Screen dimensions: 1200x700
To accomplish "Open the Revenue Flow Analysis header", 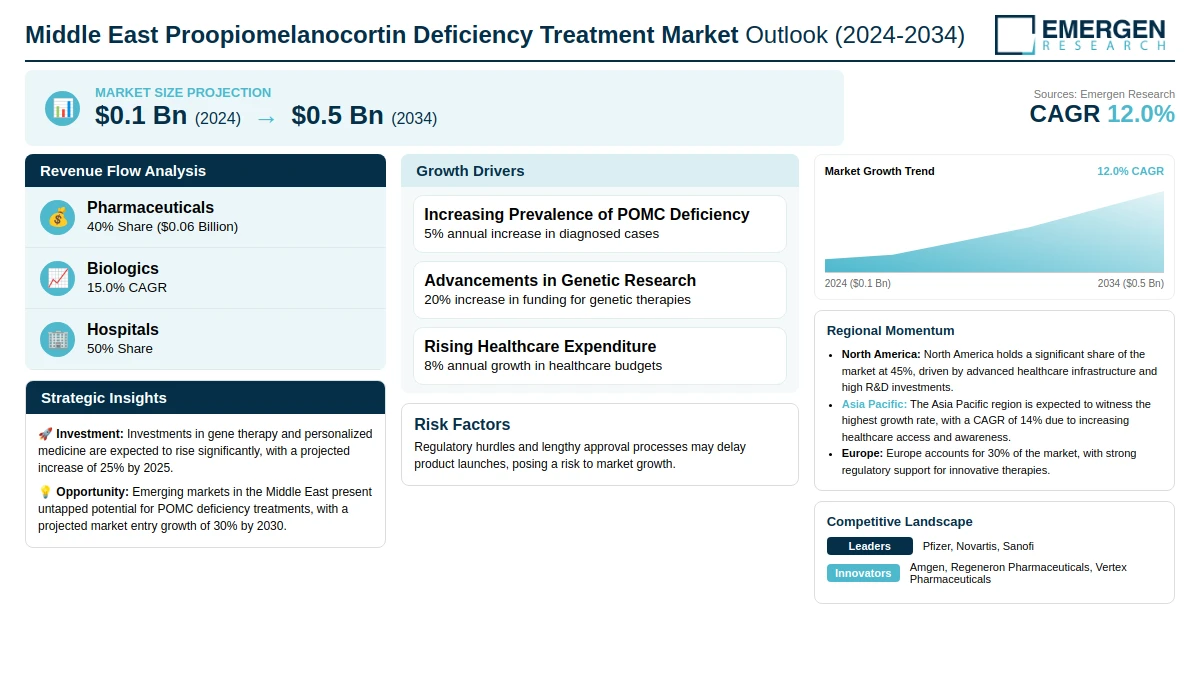I will (x=205, y=171).
